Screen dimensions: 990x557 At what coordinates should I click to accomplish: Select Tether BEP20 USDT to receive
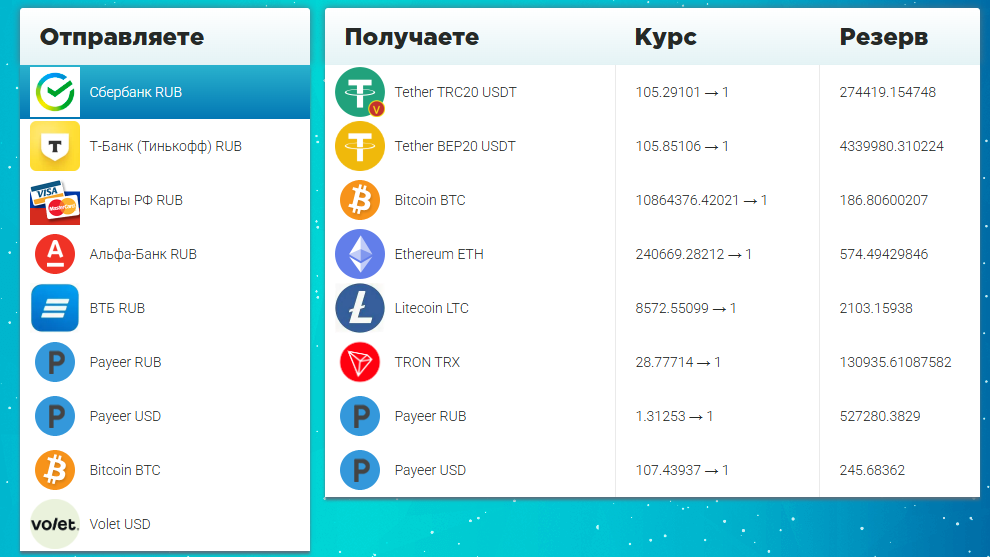pos(455,147)
